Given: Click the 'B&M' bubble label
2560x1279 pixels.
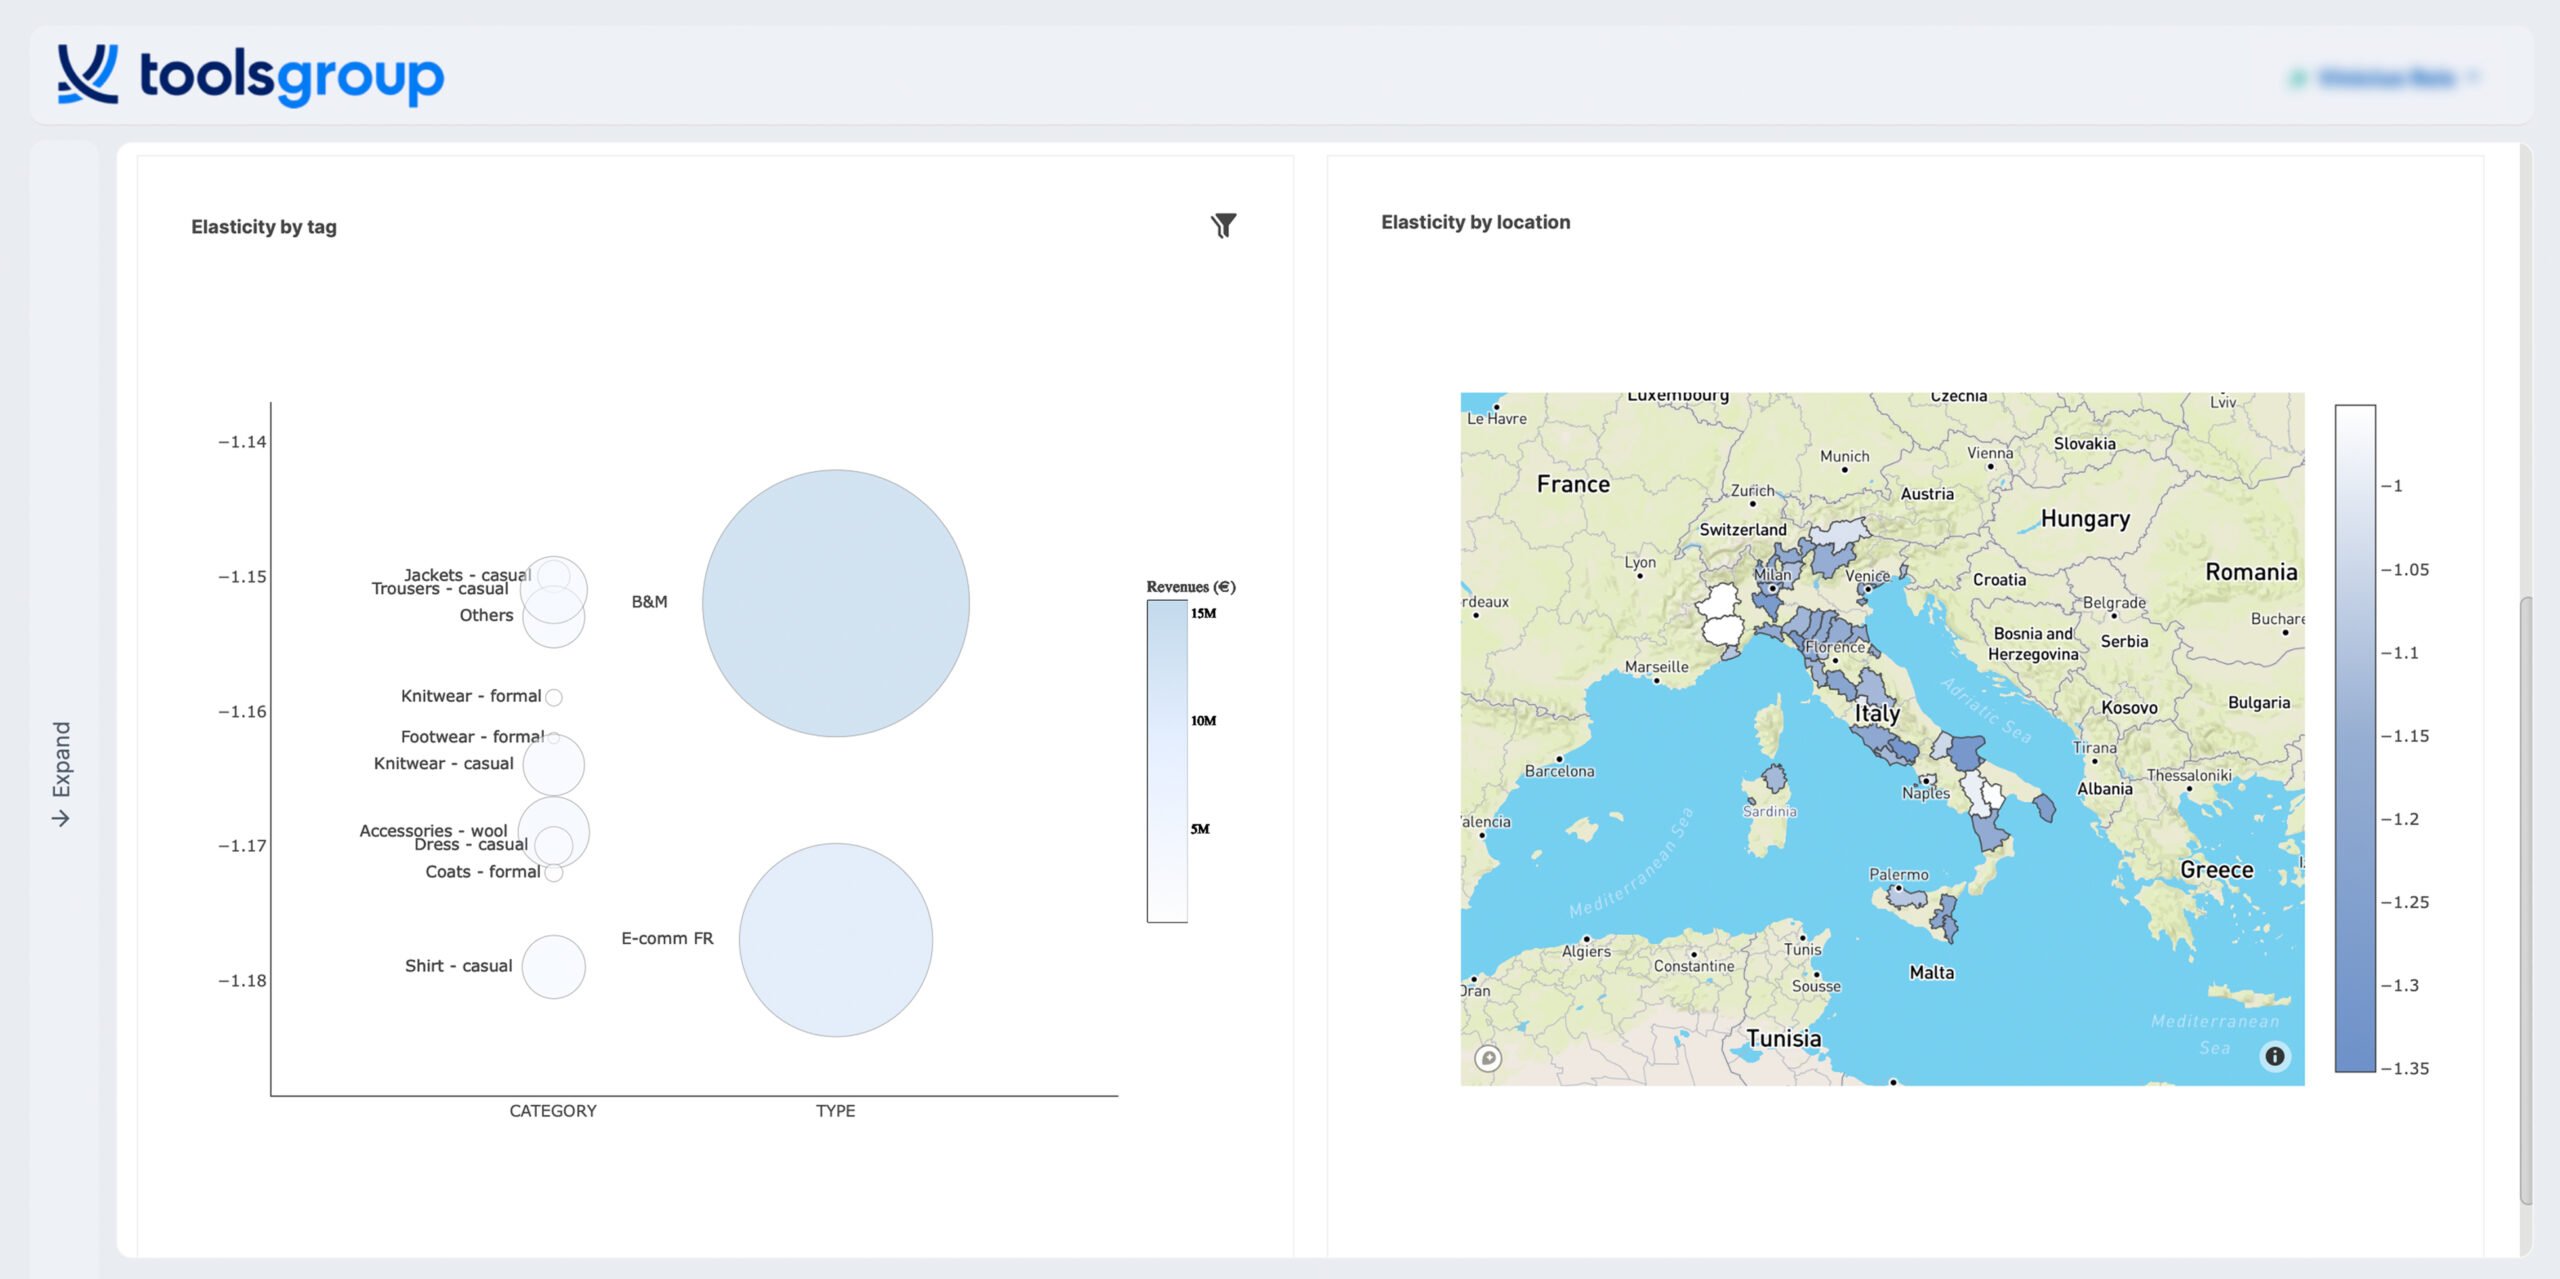Looking at the screenshot, I should (x=649, y=602).
